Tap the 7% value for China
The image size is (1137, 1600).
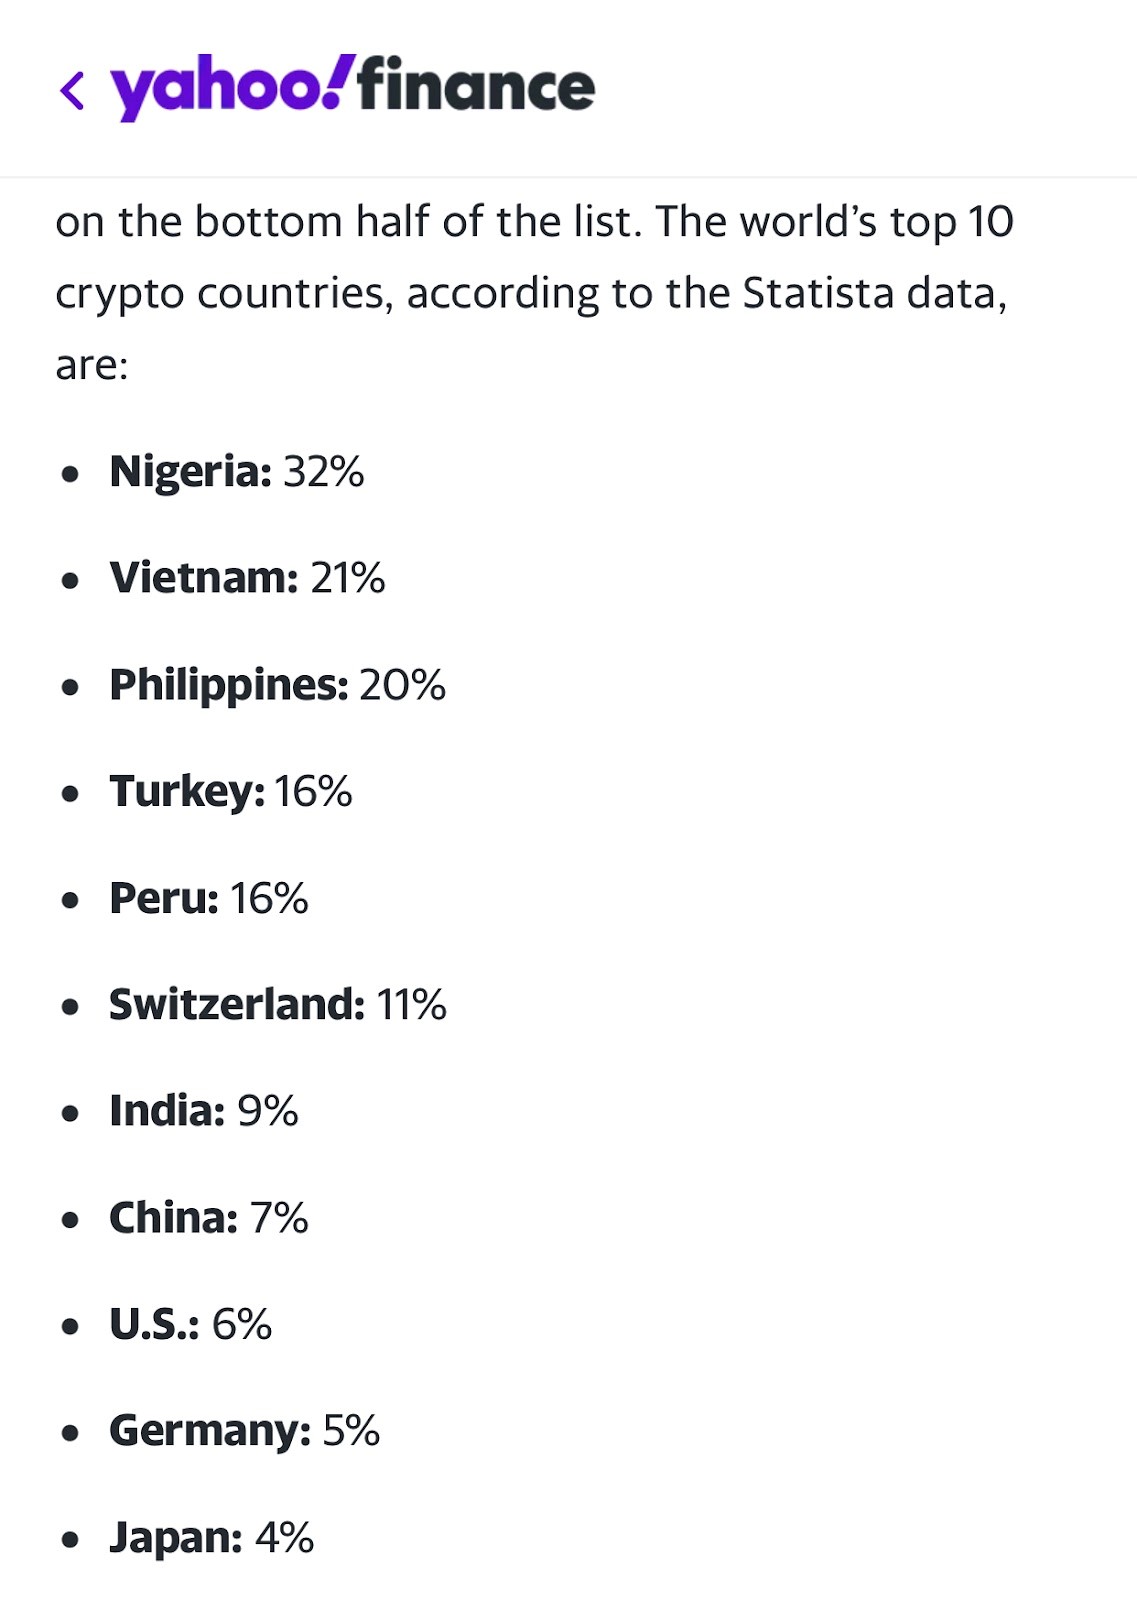pyautogui.click(x=279, y=1218)
